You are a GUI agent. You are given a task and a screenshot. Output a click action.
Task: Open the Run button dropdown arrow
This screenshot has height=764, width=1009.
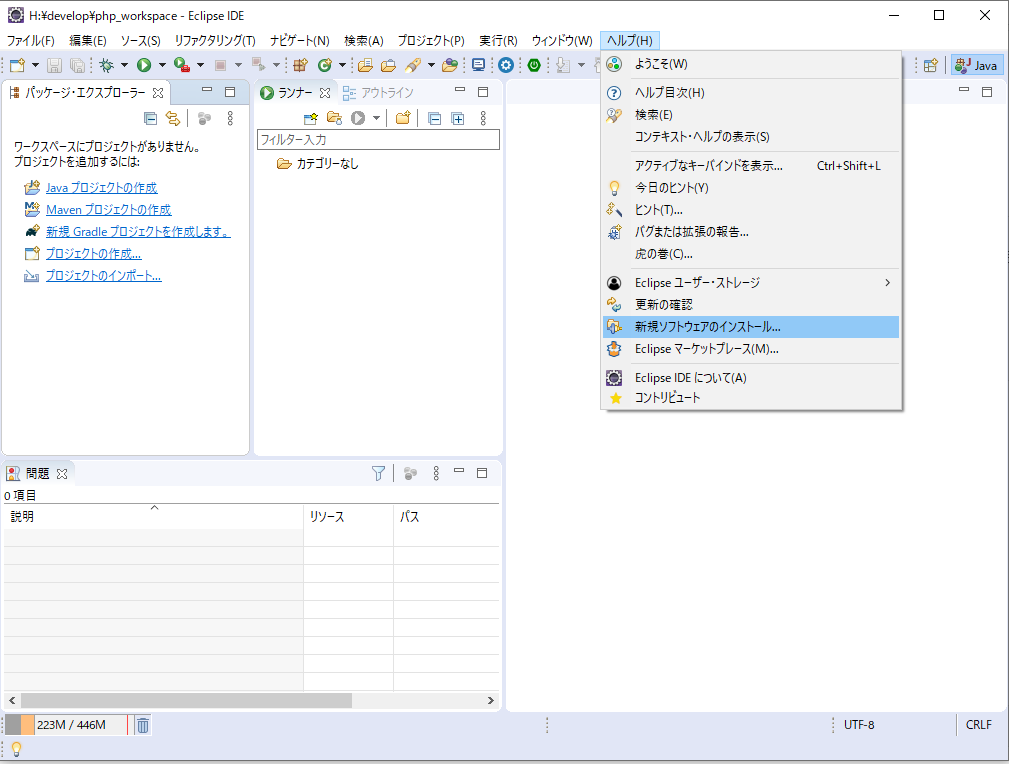(x=160, y=65)
